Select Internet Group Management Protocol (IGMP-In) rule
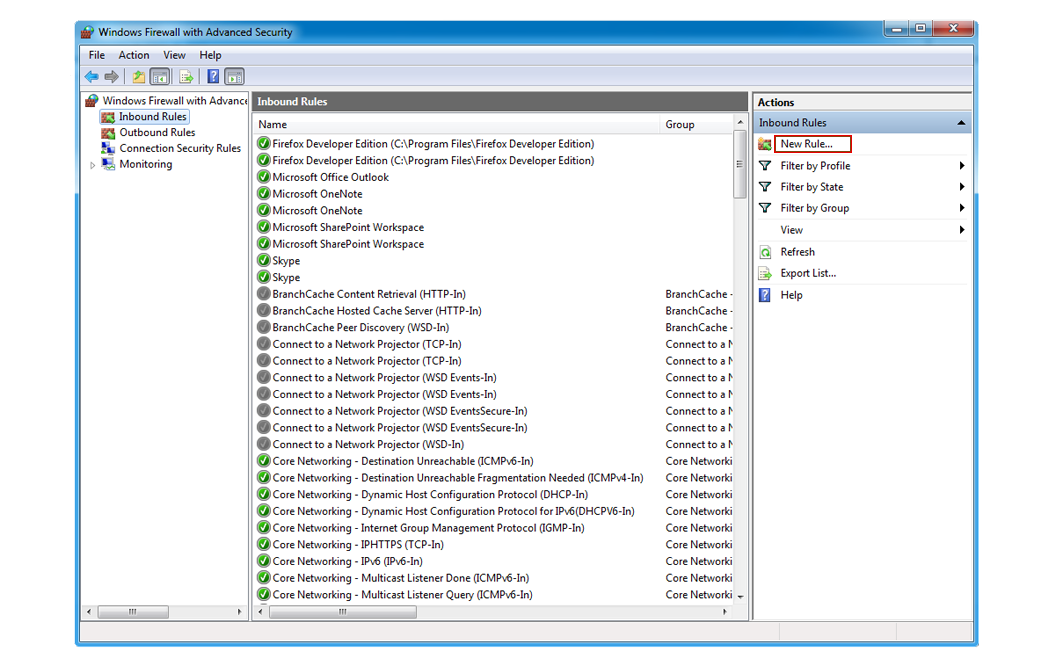This screenshot has width=1049, height=665. pos(428,528)
